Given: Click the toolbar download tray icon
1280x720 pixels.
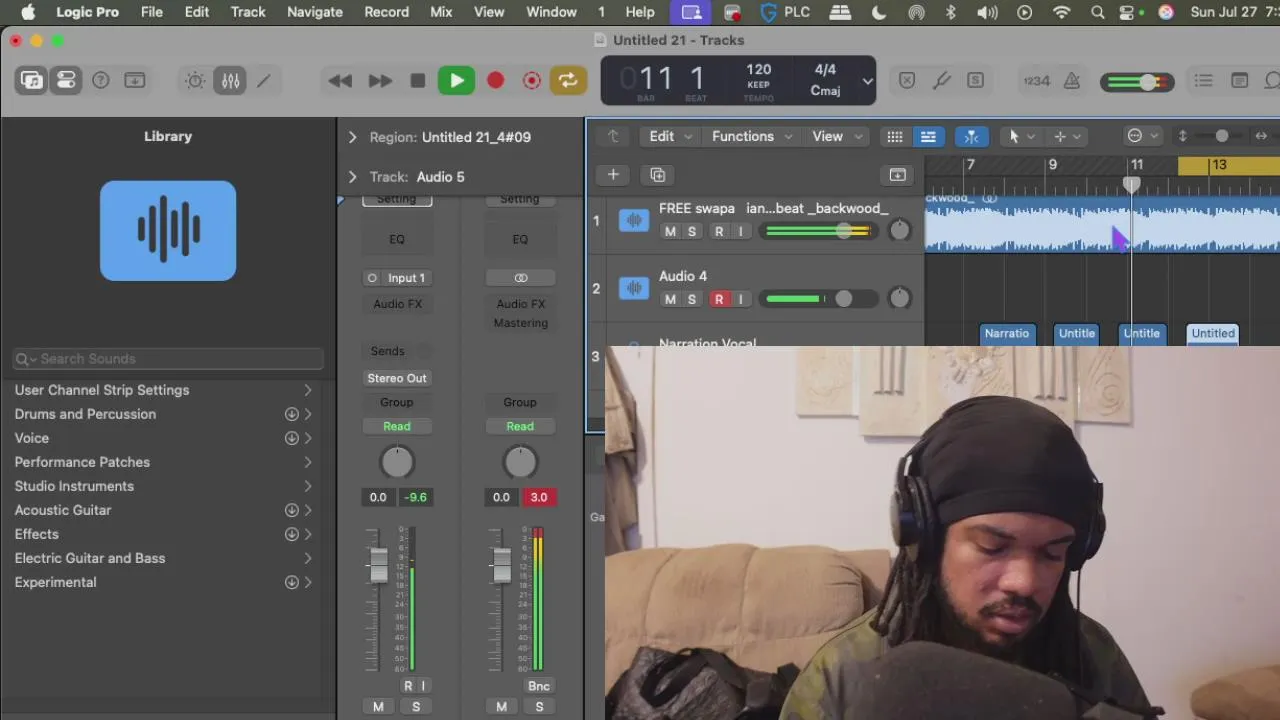Looking at the screenshot, I should tap(135, 81).
